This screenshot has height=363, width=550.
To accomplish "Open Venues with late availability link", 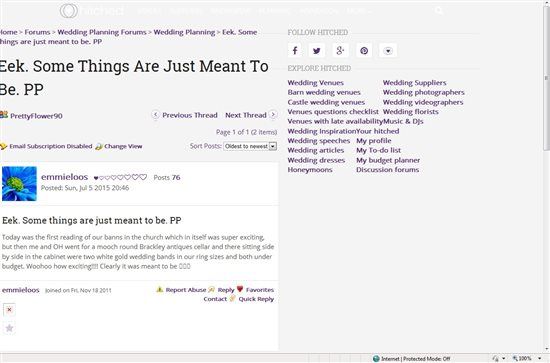I will (x=335, y=121).
